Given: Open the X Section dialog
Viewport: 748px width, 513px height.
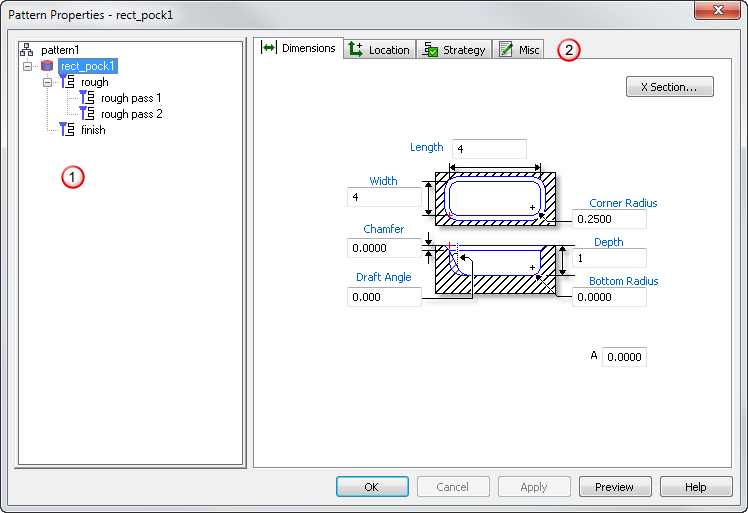Looking at the screenshot, I should click(670, 87).
